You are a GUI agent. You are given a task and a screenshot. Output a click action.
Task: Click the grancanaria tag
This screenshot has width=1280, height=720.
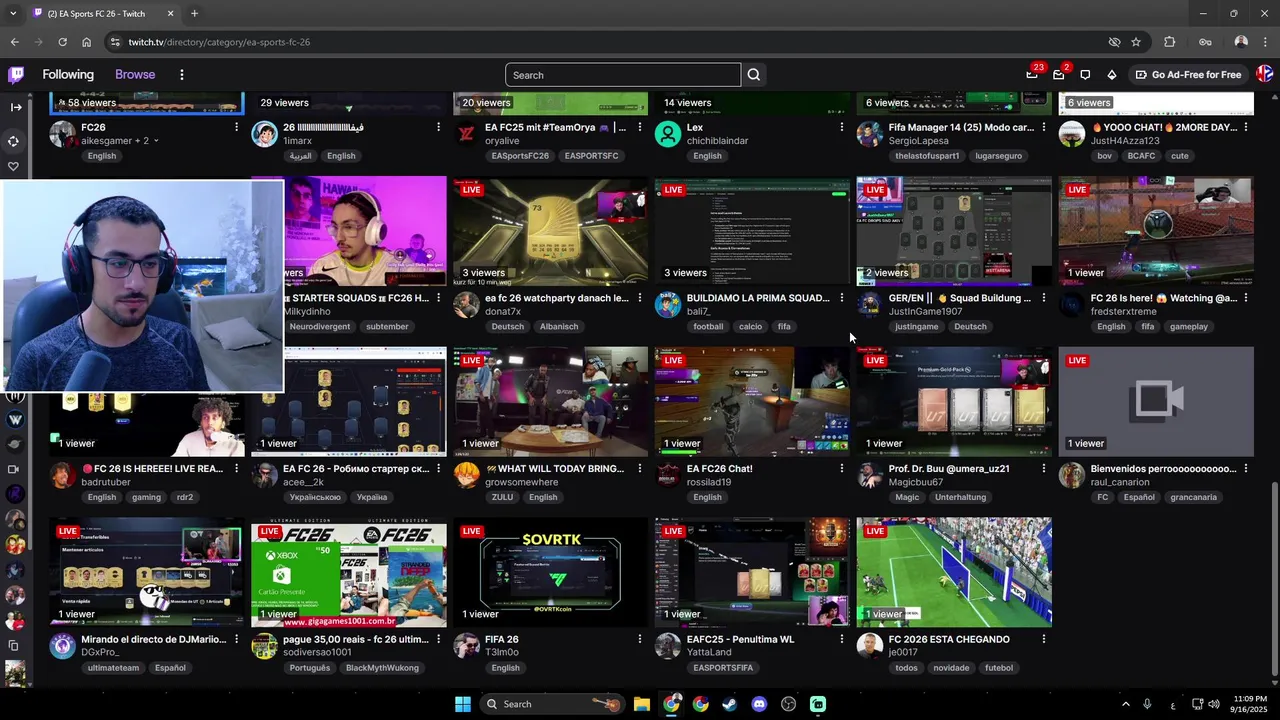point(1194,497)
